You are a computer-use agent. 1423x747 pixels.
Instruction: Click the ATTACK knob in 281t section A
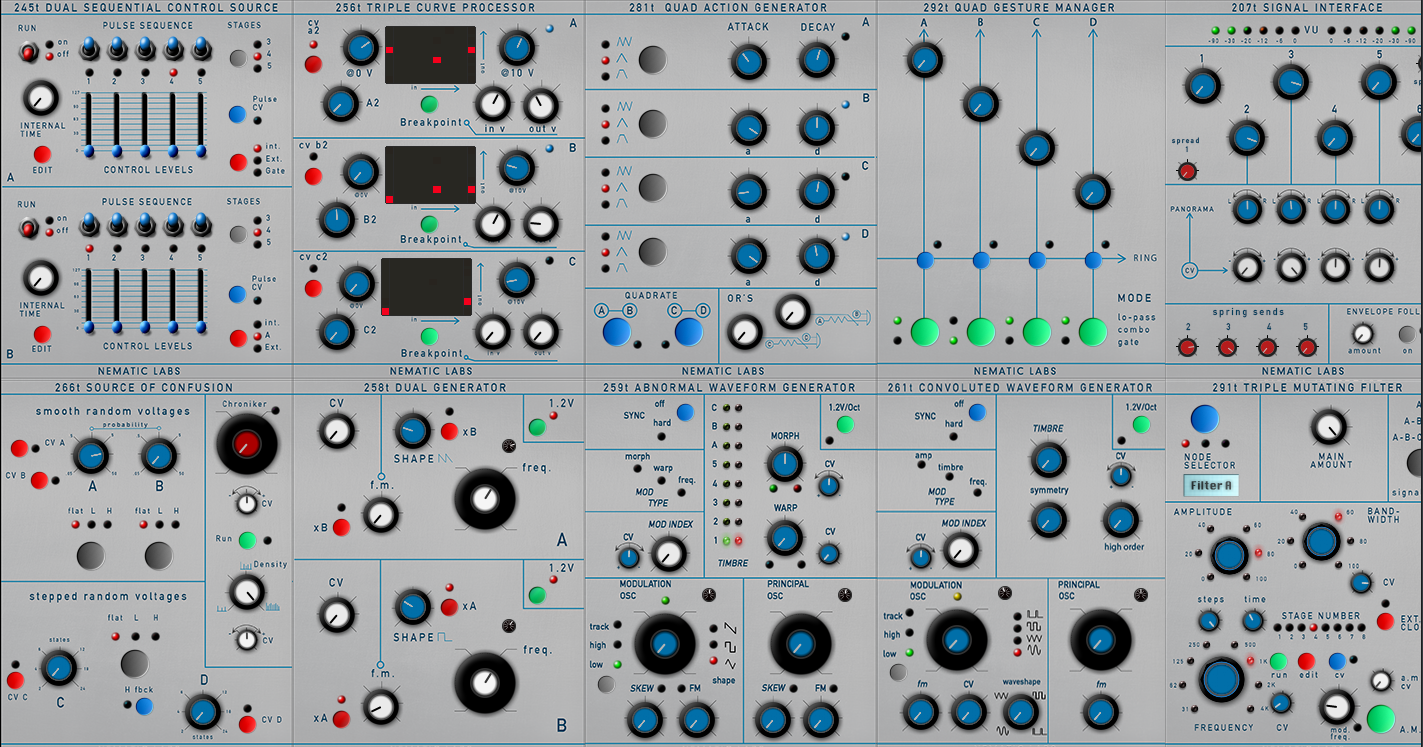(747, 61)
